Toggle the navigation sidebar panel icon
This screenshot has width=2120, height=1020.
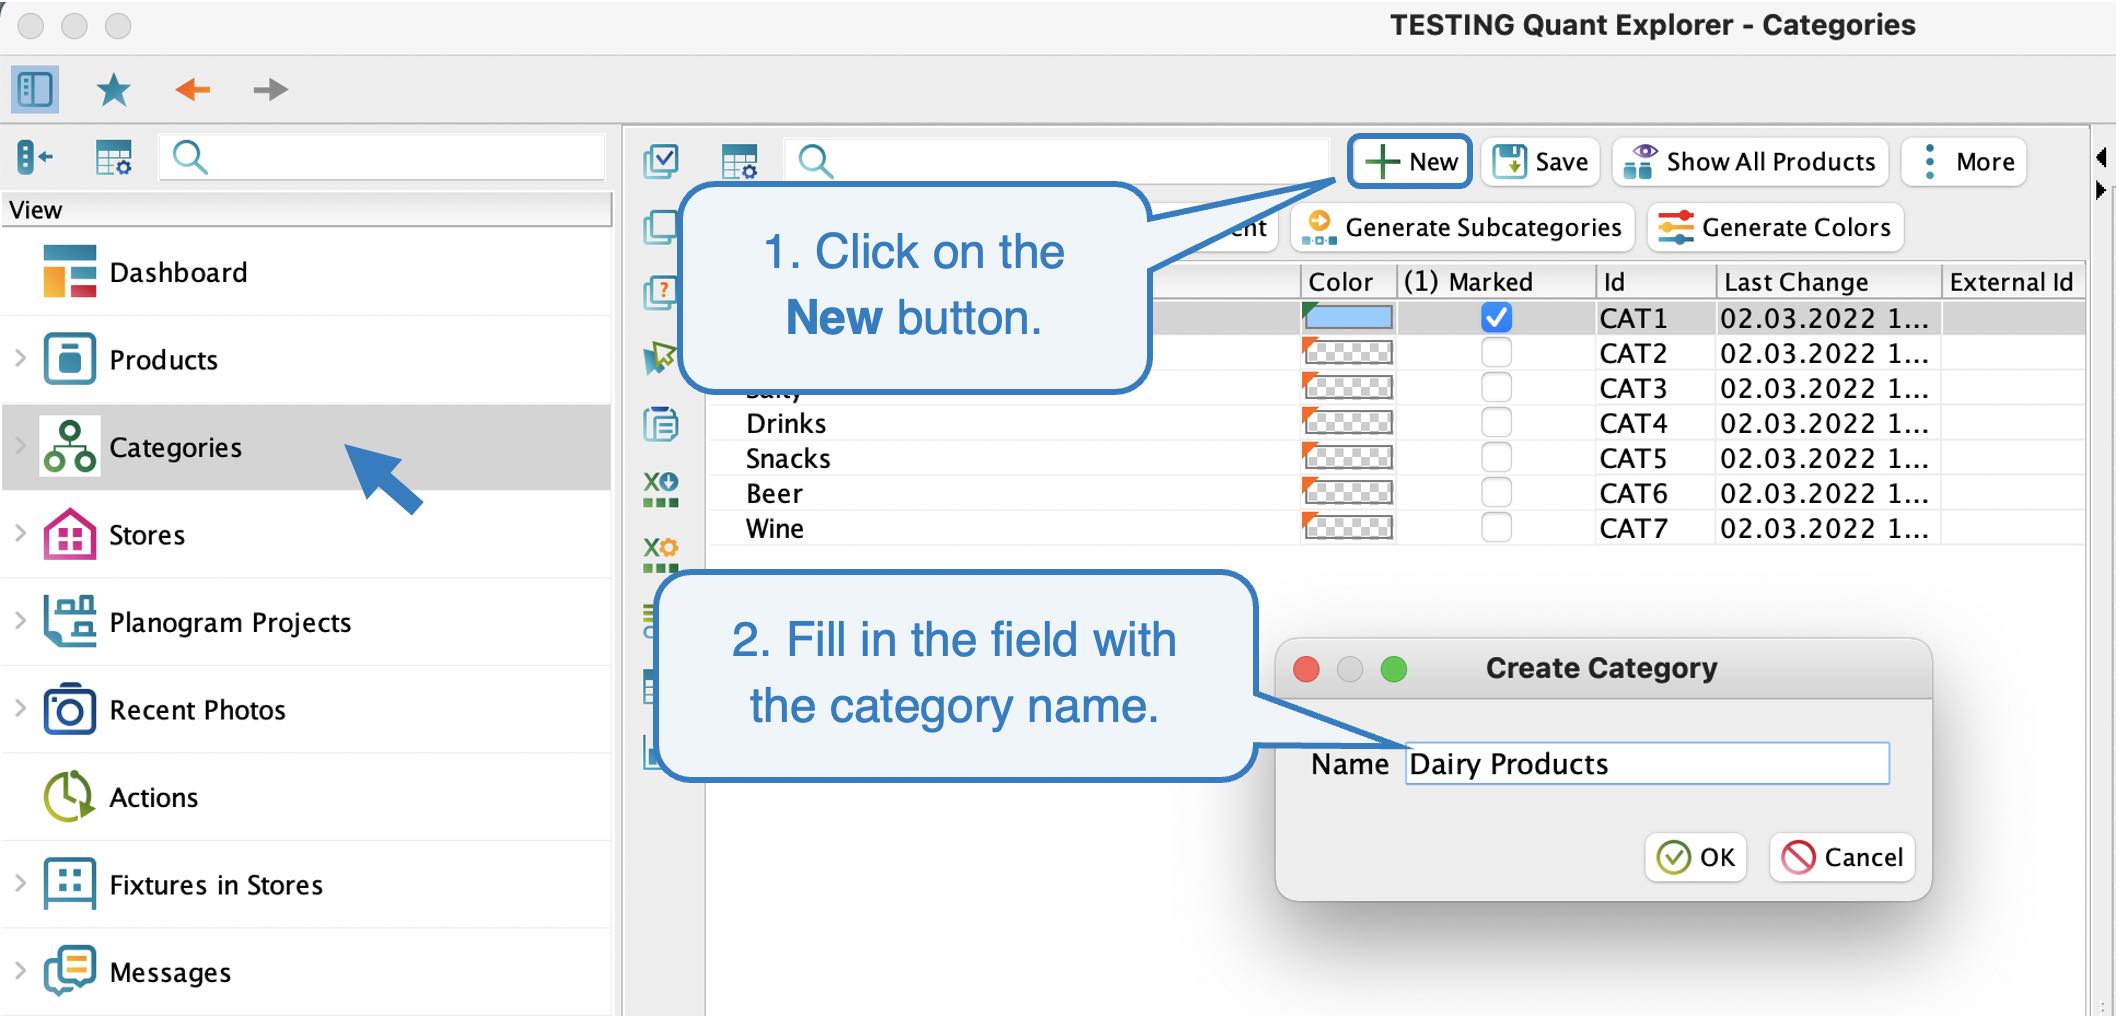tap(35, 90)
